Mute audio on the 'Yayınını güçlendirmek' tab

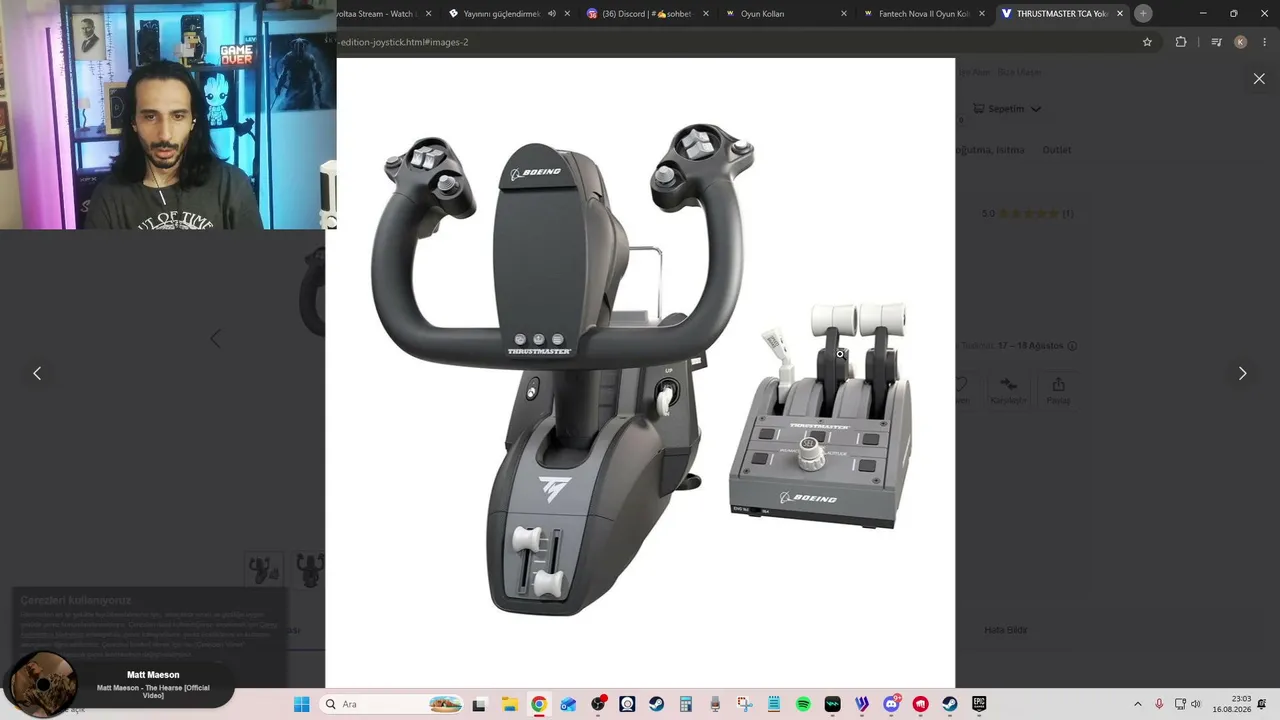(x=552, y=14)
